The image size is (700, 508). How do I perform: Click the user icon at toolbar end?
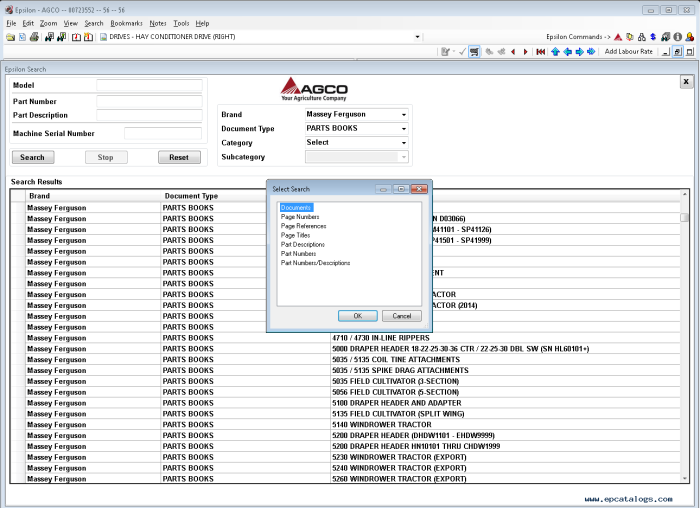click(690, 37)
